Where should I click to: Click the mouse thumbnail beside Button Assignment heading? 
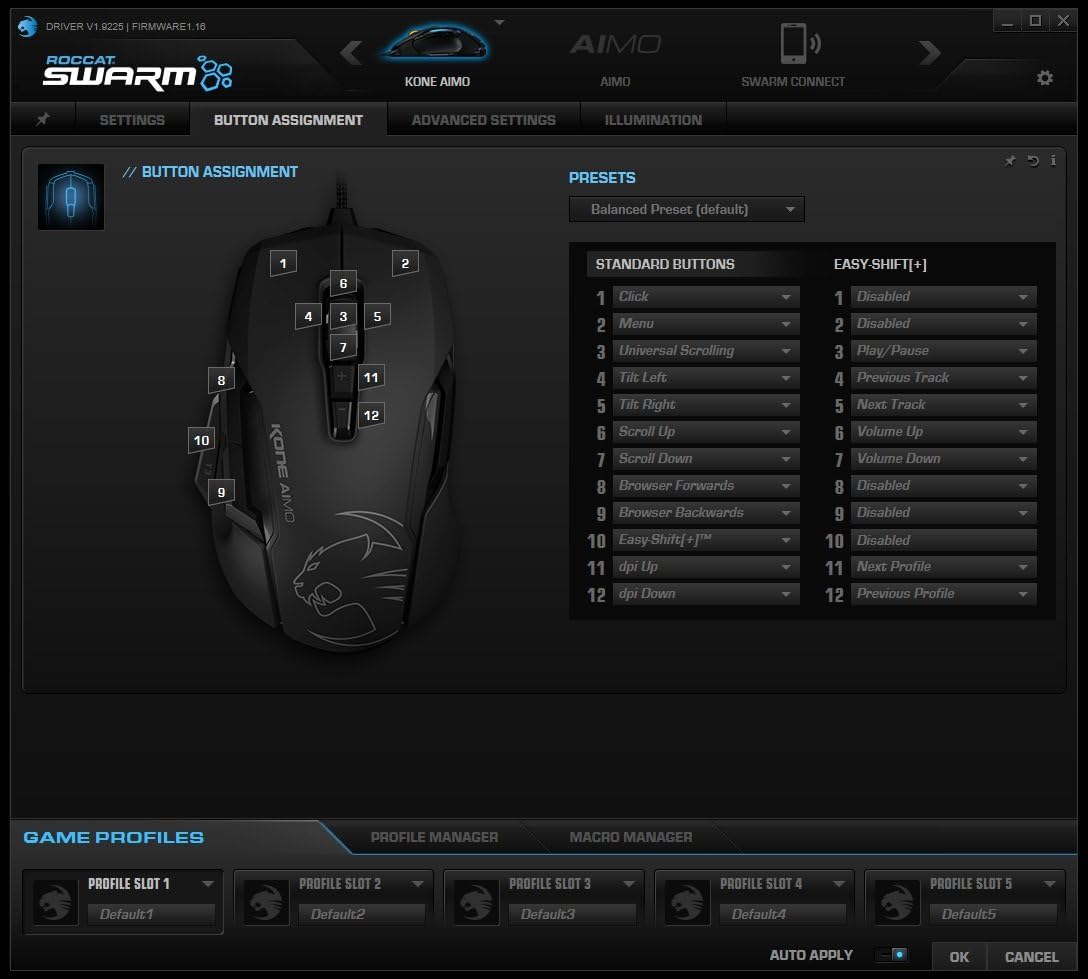click(x=71, y=197)
